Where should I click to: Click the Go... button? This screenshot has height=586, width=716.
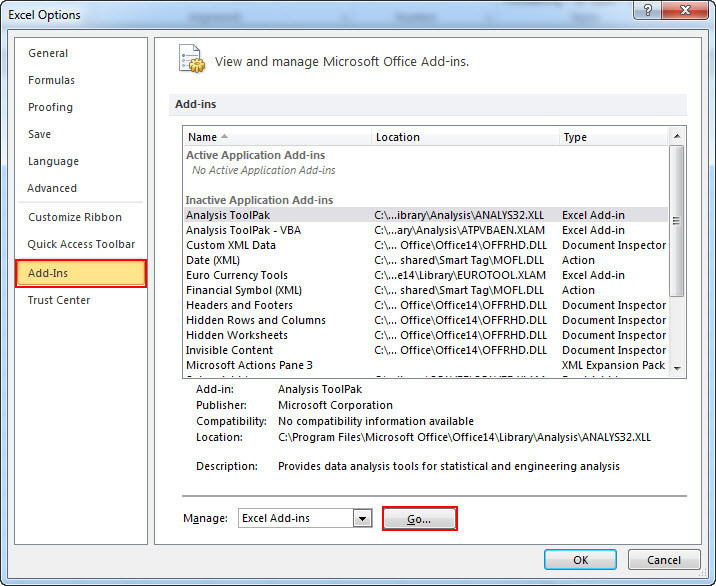tap(419, 519)
